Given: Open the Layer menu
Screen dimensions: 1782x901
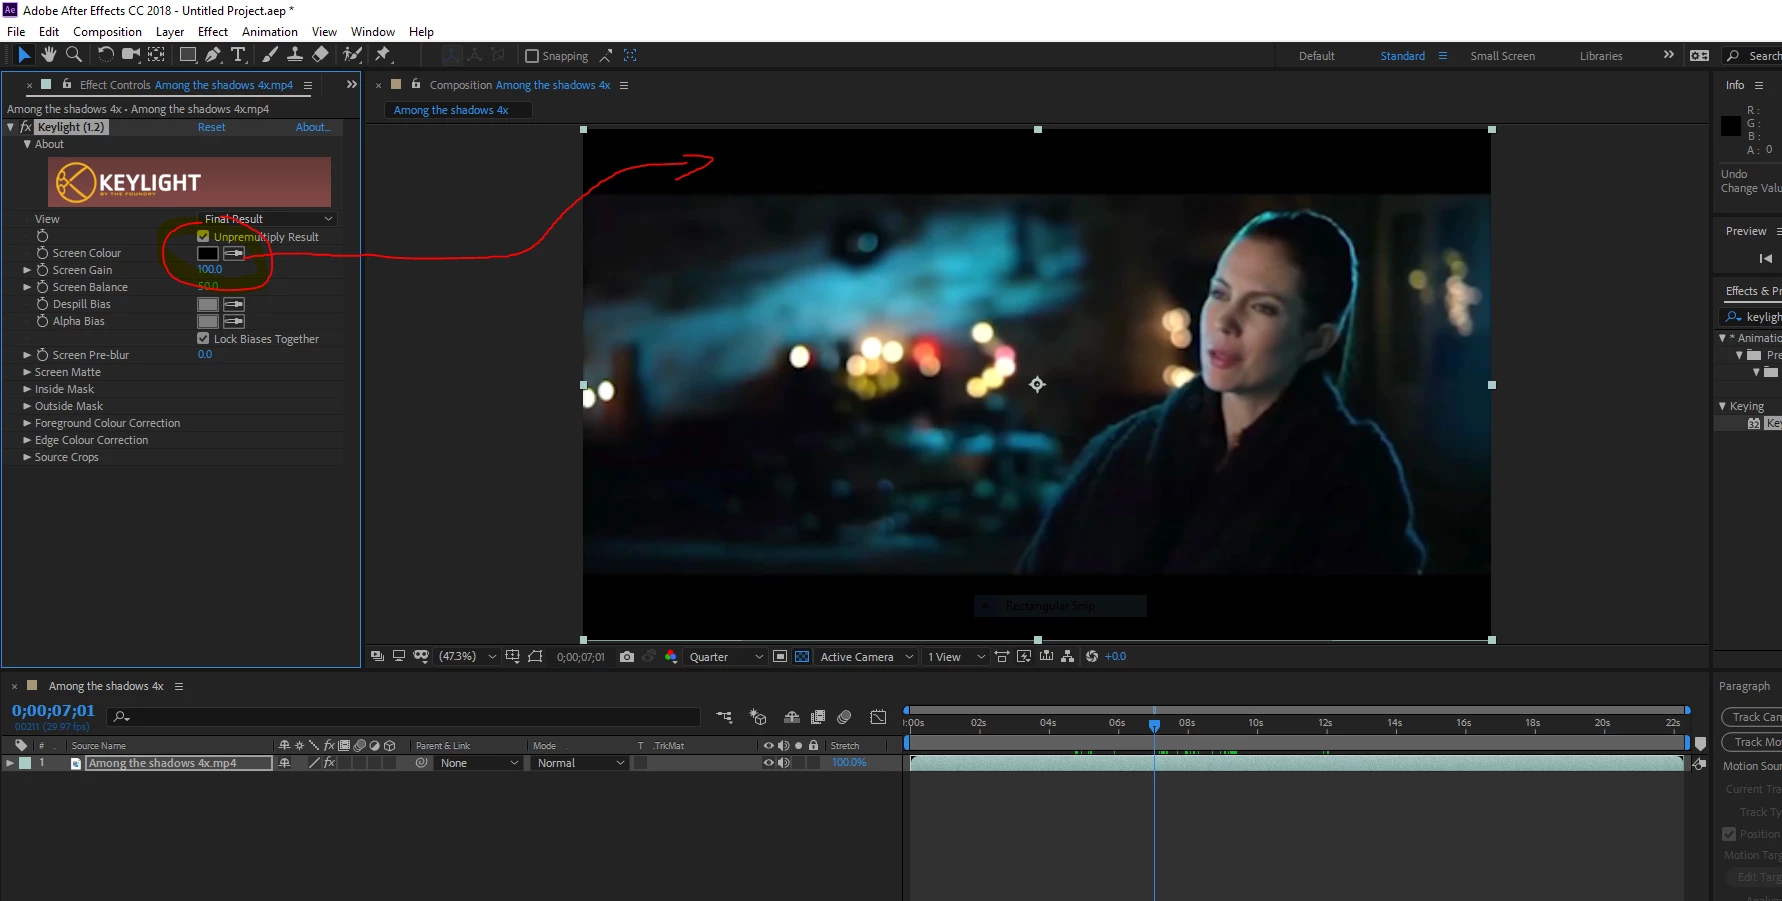Looking at the screenshot, I should [170, 32].
